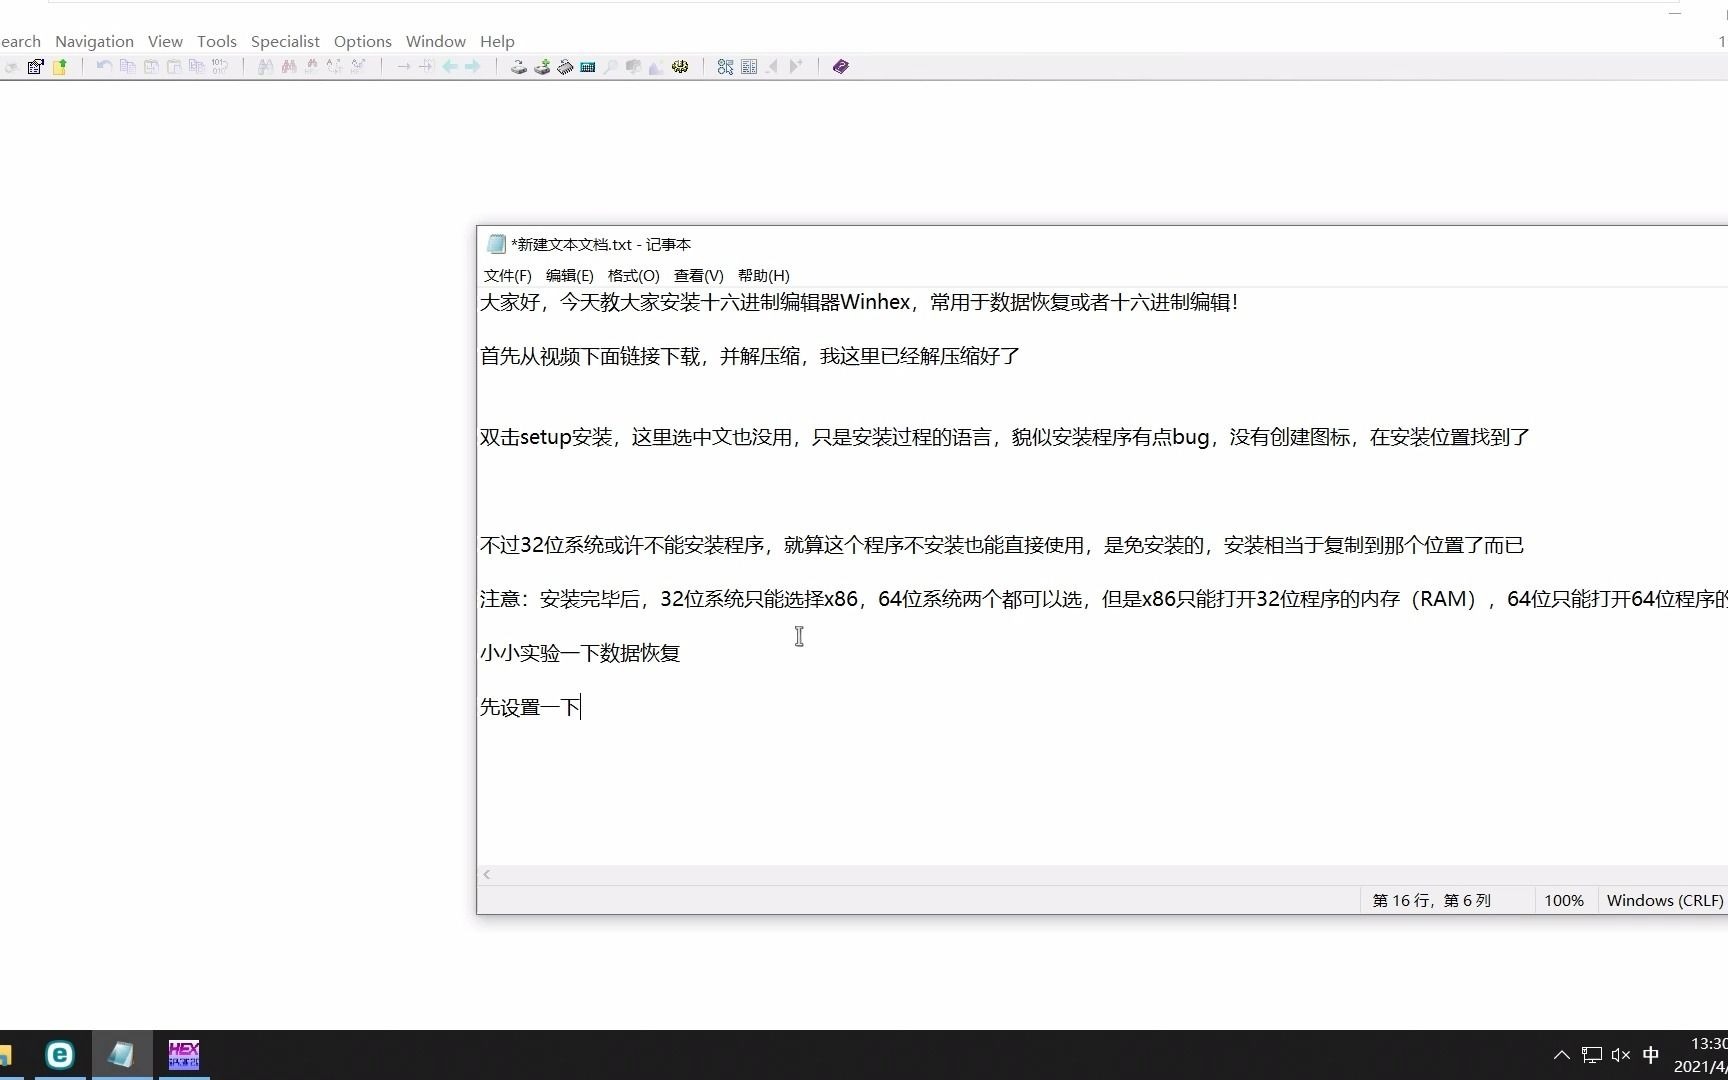Image resolution: width=1728 pixels, height=1080 pixels.
Task: Click the Notepad title '*新建文本文档.txt - 记事本'
Action: (x=601, y=244)
